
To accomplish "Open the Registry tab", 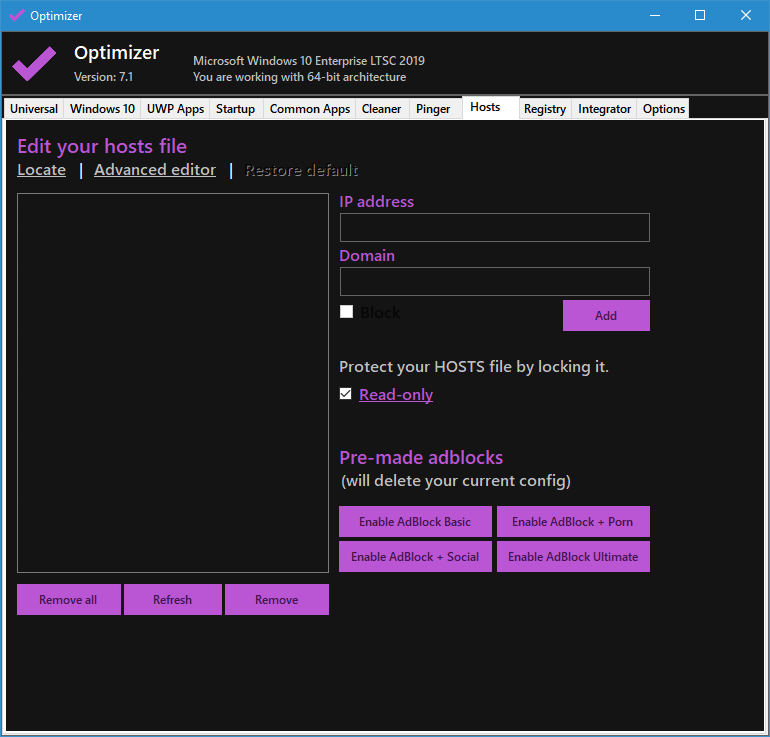I will coord(544,109).
